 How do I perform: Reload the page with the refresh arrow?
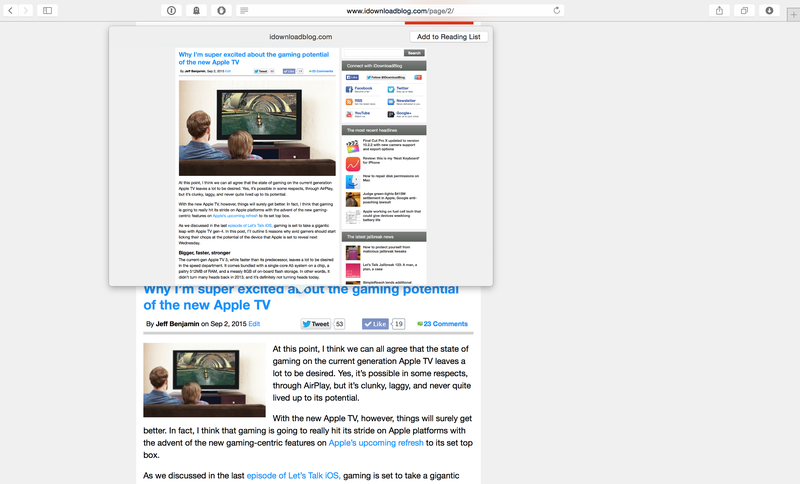557,10
